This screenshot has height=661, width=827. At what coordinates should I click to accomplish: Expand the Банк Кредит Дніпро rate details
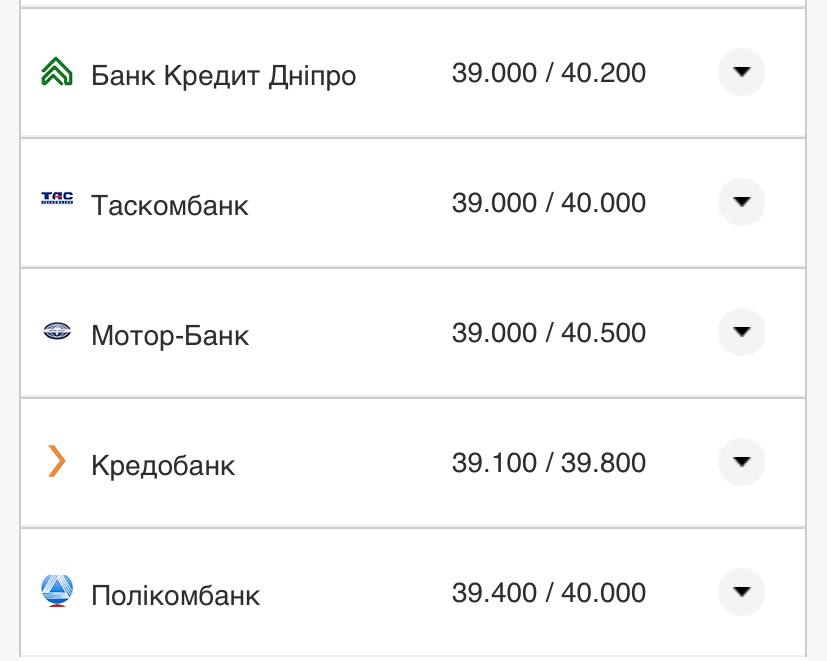point(741,72)
